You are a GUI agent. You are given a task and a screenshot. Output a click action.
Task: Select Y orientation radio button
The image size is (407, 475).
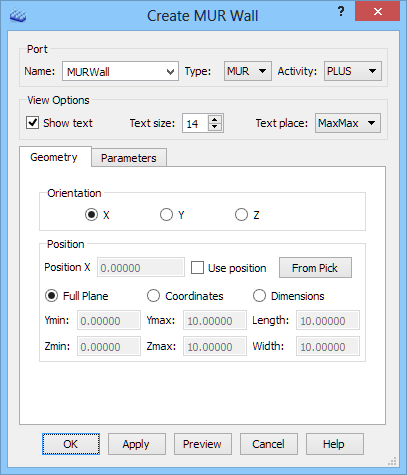tap(166, 215)
